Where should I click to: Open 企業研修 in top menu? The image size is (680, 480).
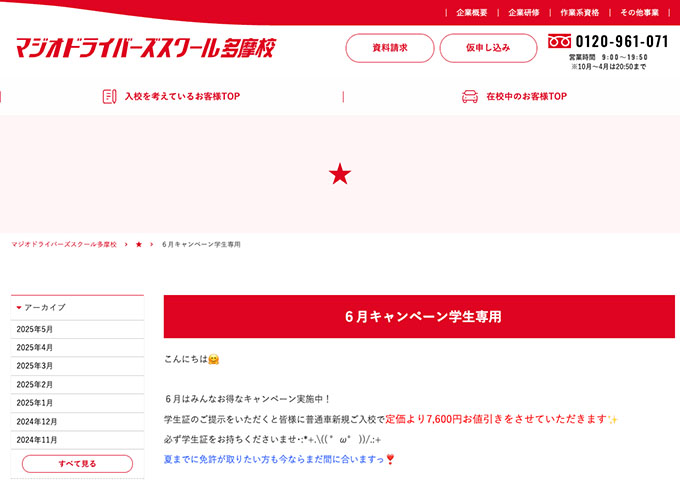point(523,13)
